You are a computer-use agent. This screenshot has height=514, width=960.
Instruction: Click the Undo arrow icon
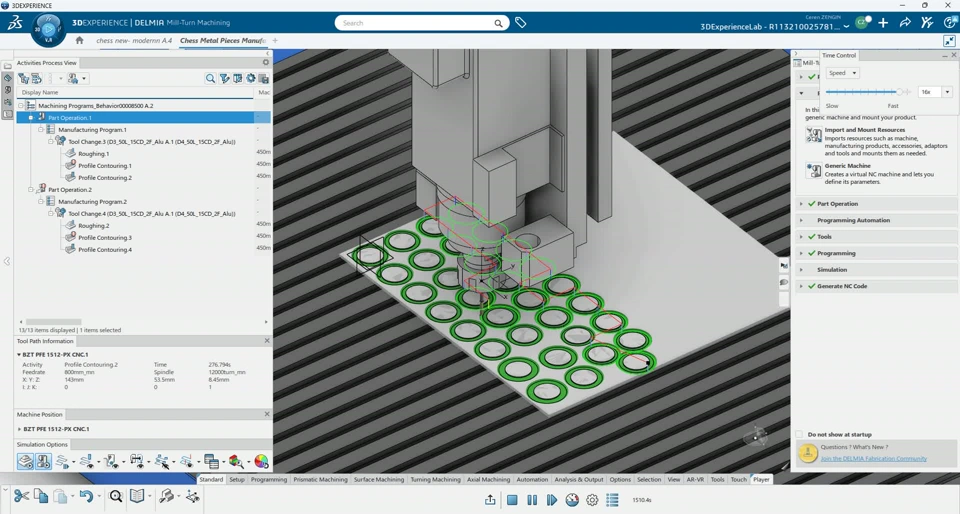[86, 496]
